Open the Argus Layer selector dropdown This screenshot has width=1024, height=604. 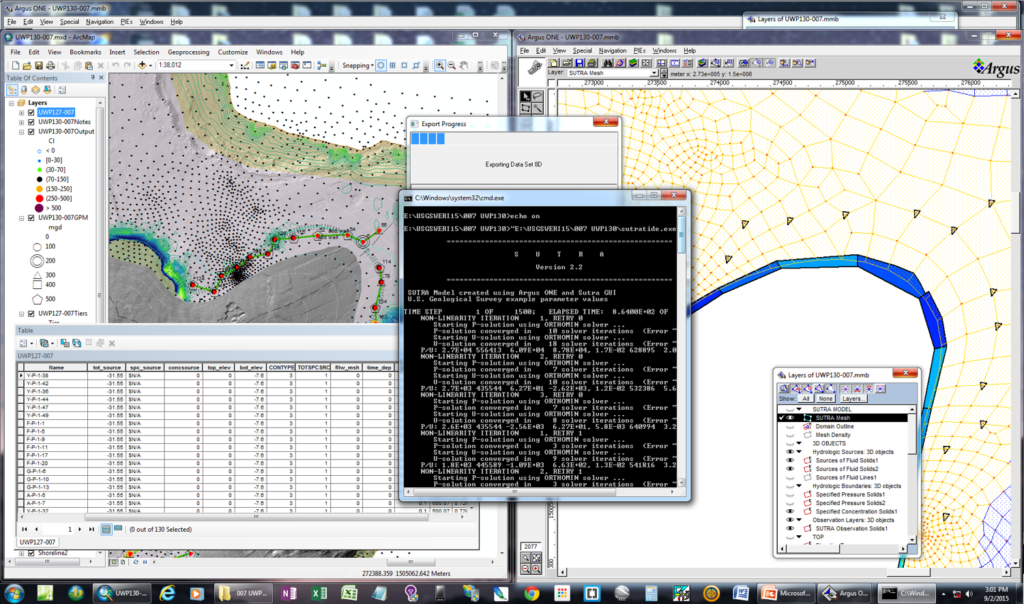[x=654, y=73]
